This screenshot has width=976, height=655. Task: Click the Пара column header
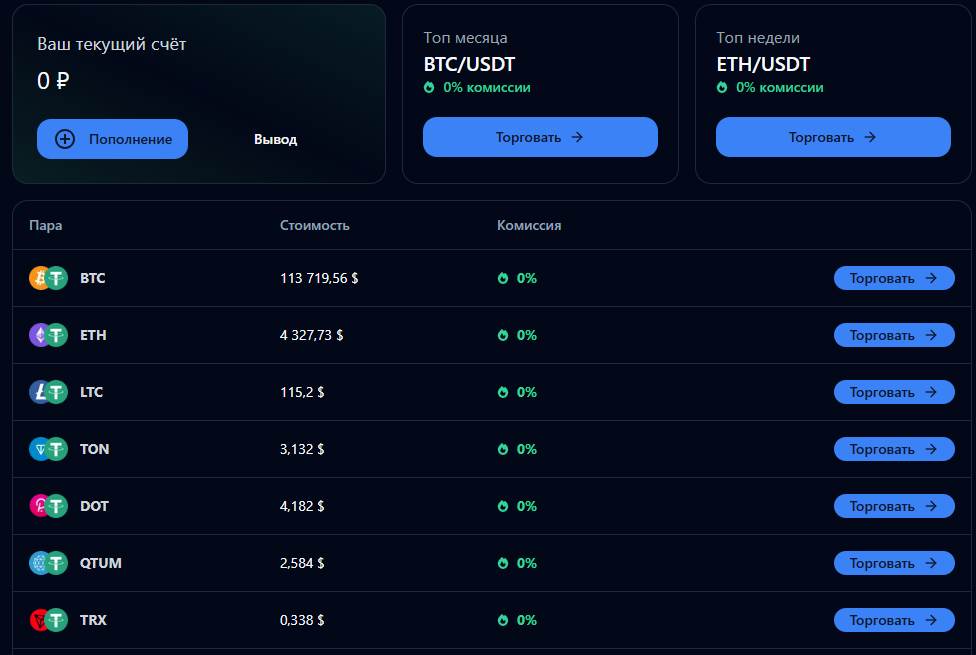[45, 225]
